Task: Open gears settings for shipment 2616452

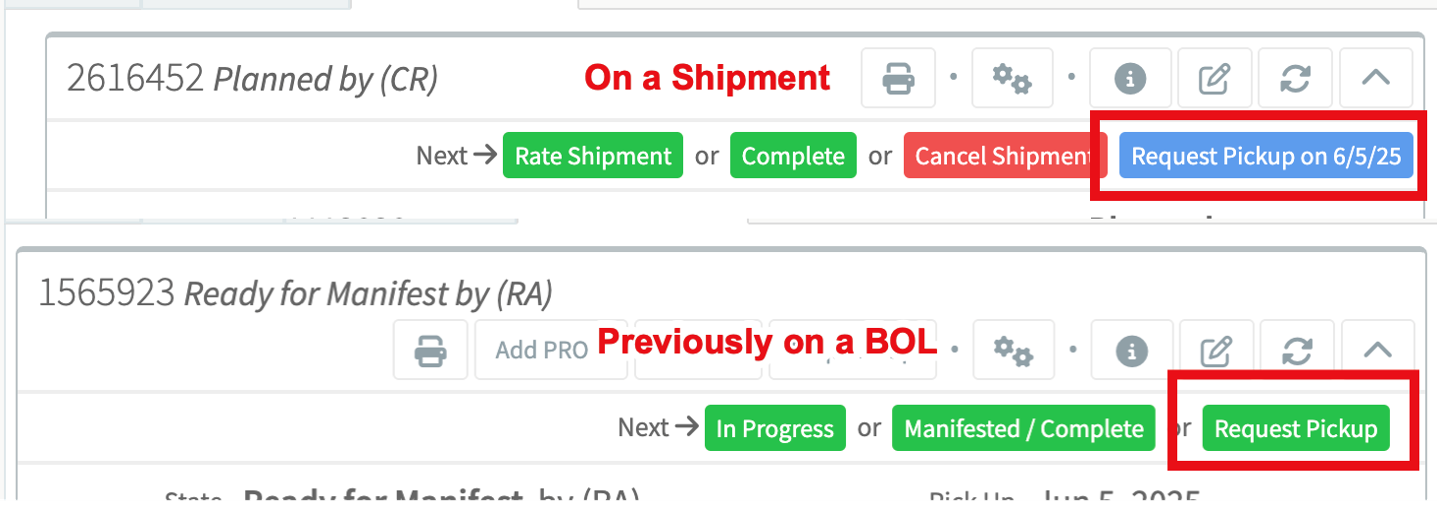Action: click(x=1011, y=78)
